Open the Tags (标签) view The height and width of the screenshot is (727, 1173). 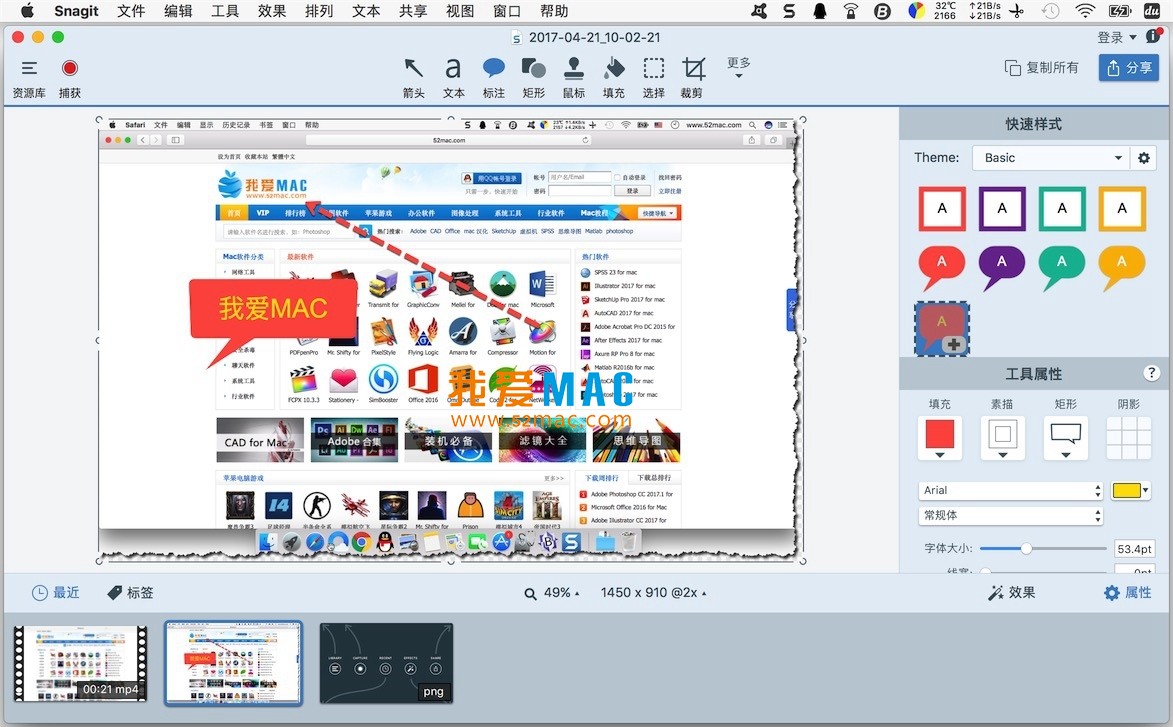(x=130, y=592)
